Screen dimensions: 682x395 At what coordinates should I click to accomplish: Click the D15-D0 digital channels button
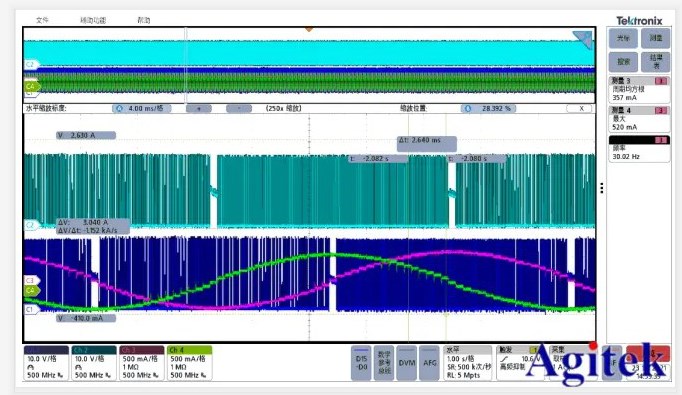(x=361, y=363)
